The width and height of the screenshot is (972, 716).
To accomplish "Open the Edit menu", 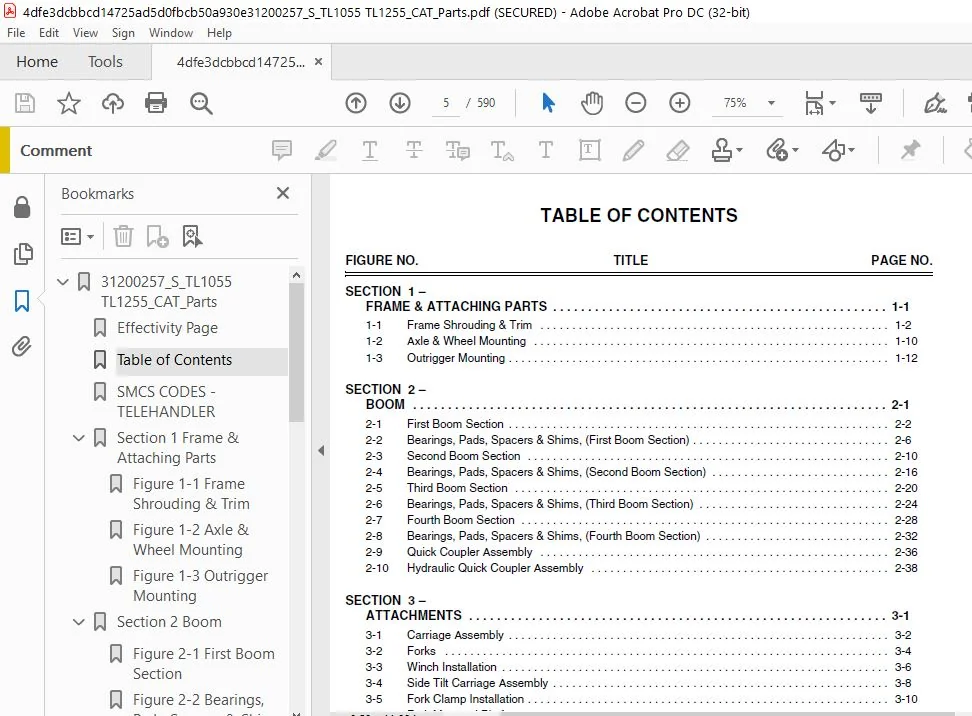I will pyautogui.click(x=49, y=33).
